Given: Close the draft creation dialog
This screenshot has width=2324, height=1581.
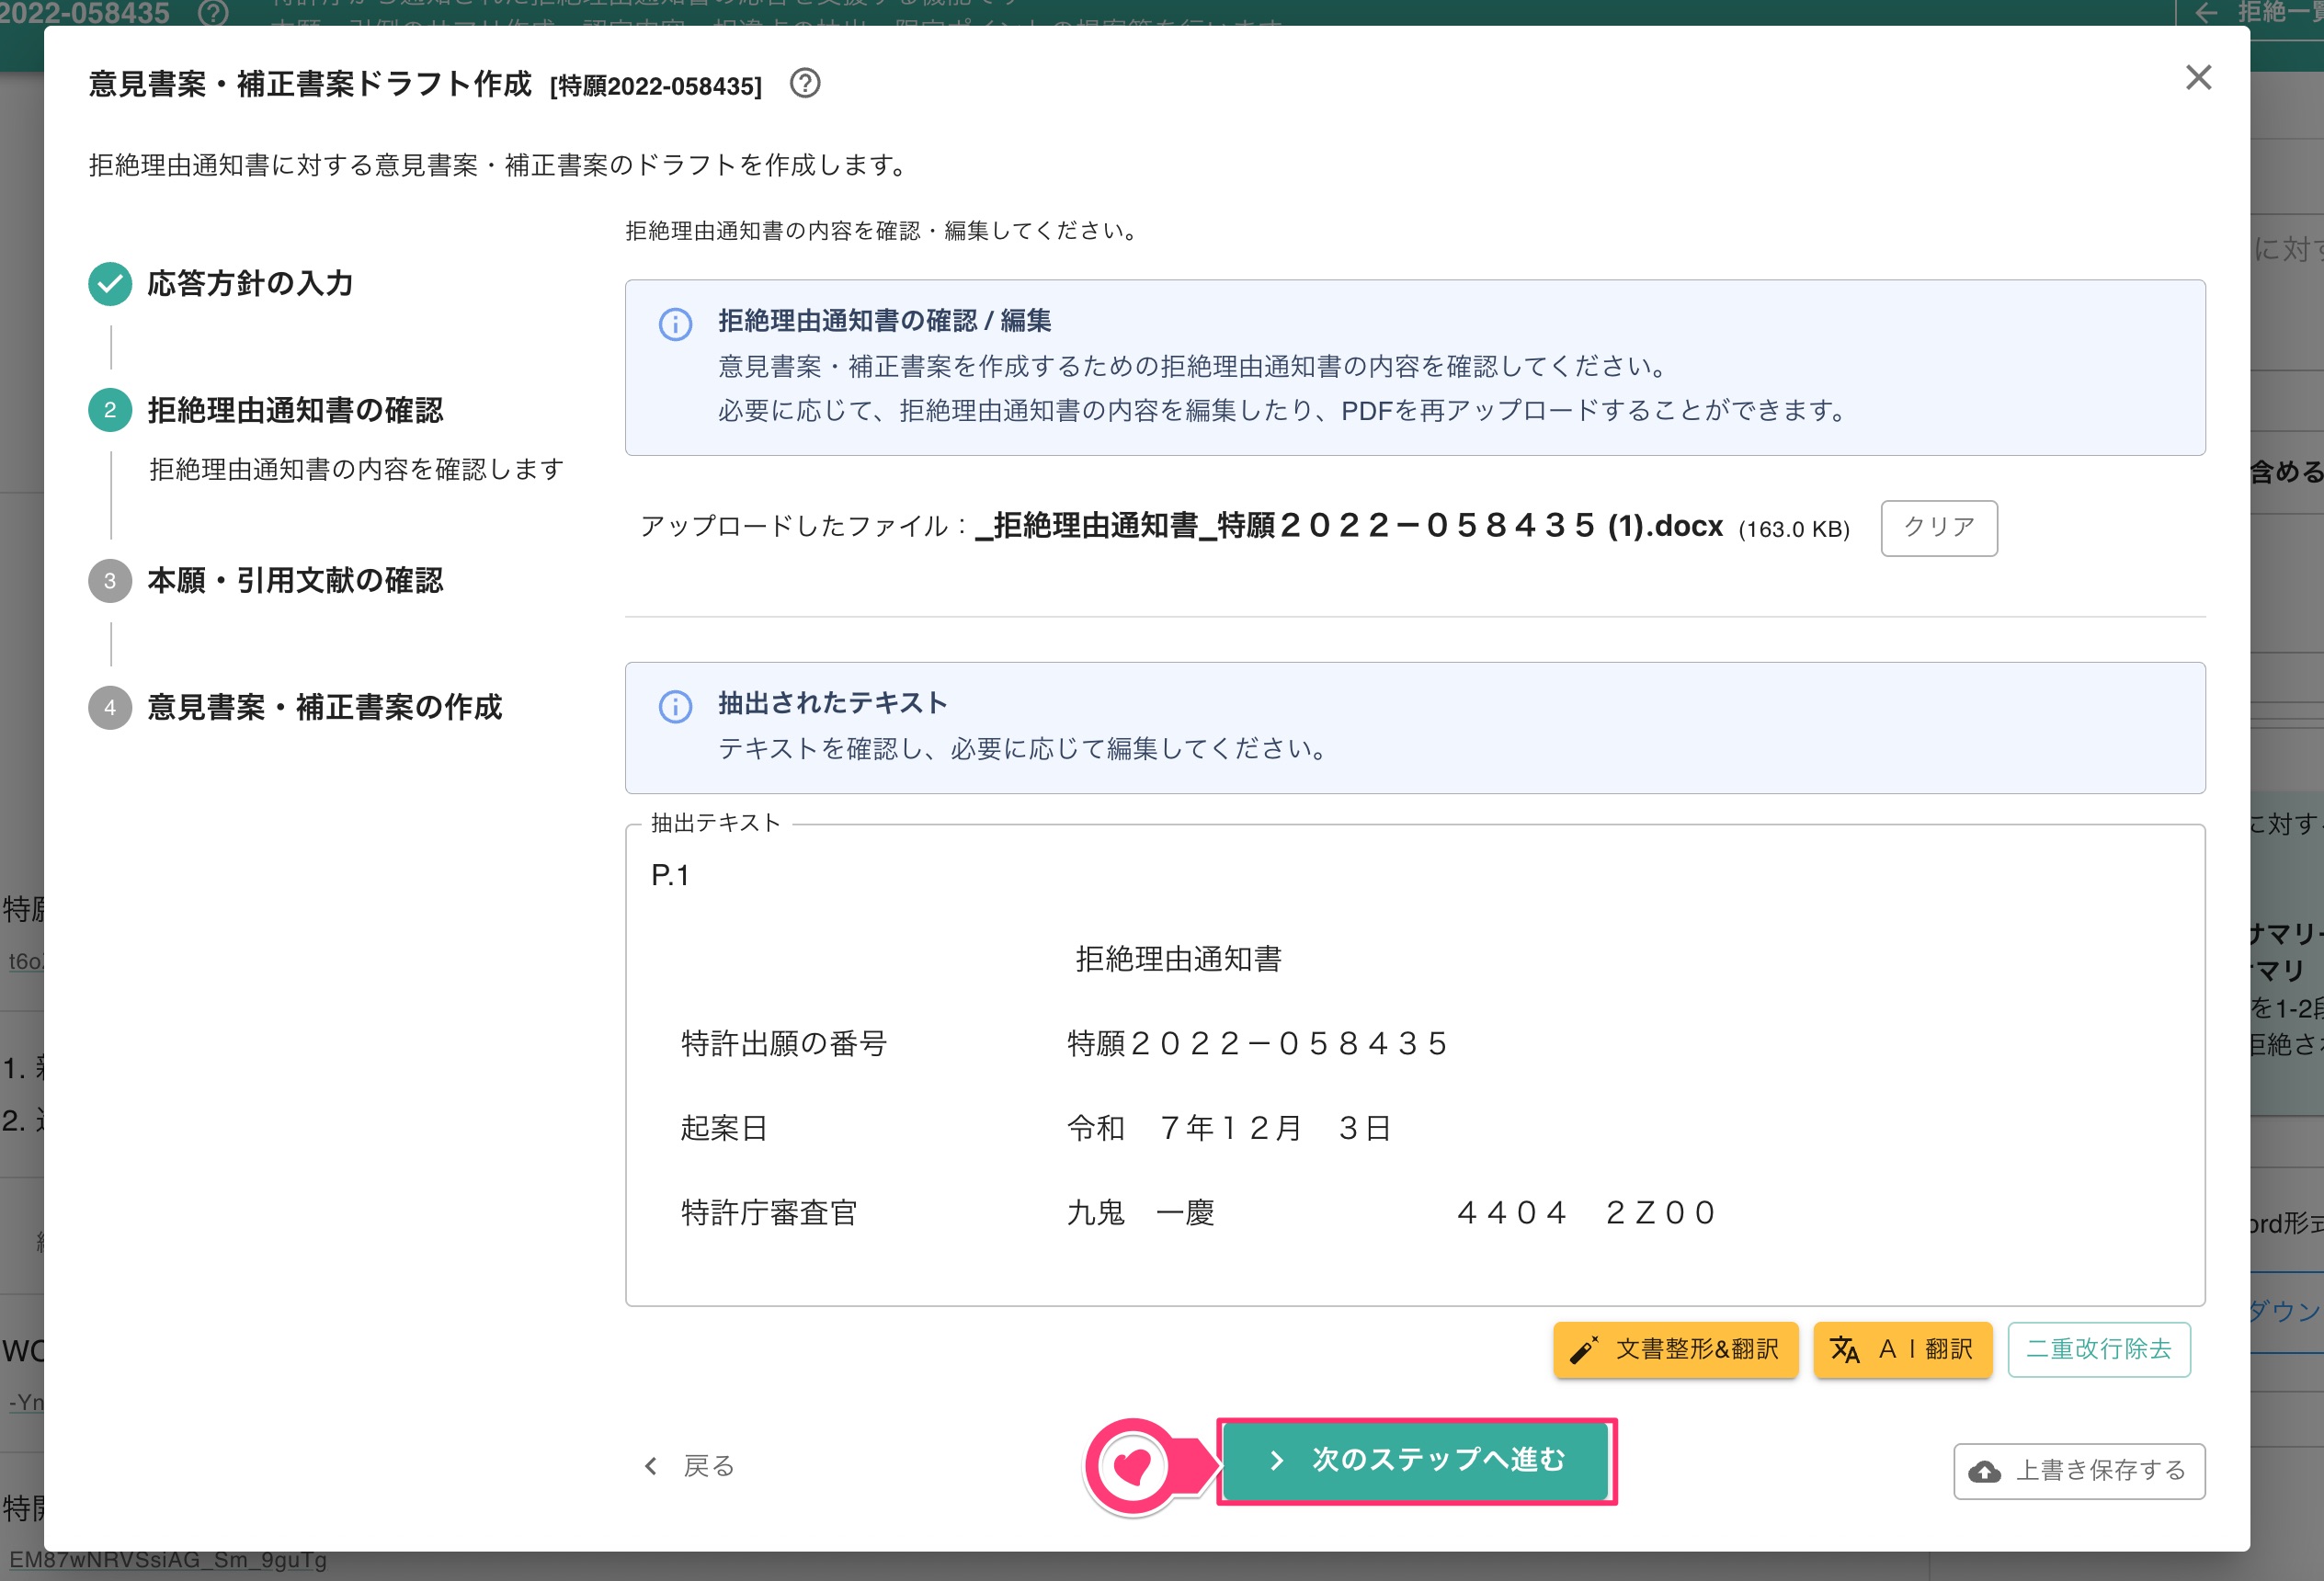Looking at the screenshot, I should click(x=2197, y=78).
